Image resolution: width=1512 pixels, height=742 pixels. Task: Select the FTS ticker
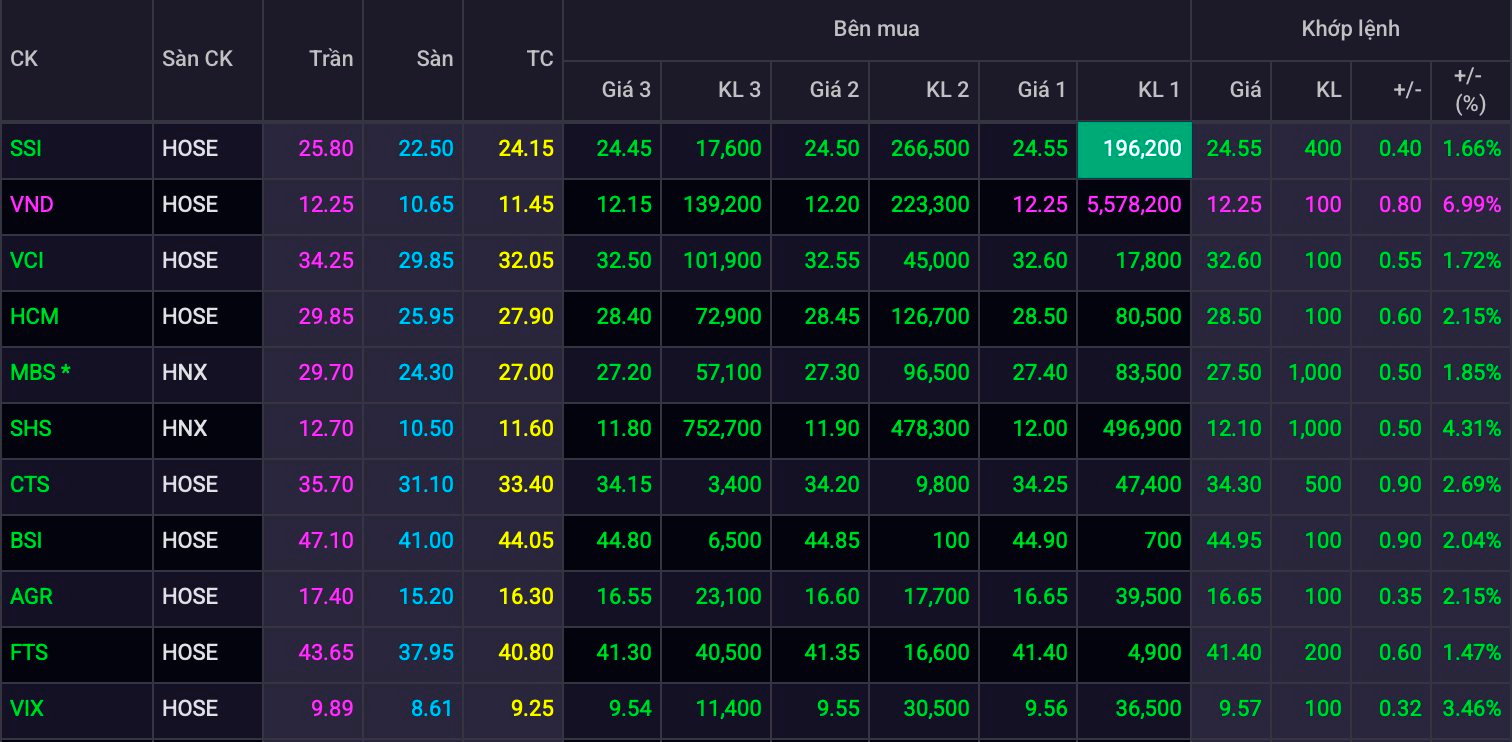pos(29,653)
